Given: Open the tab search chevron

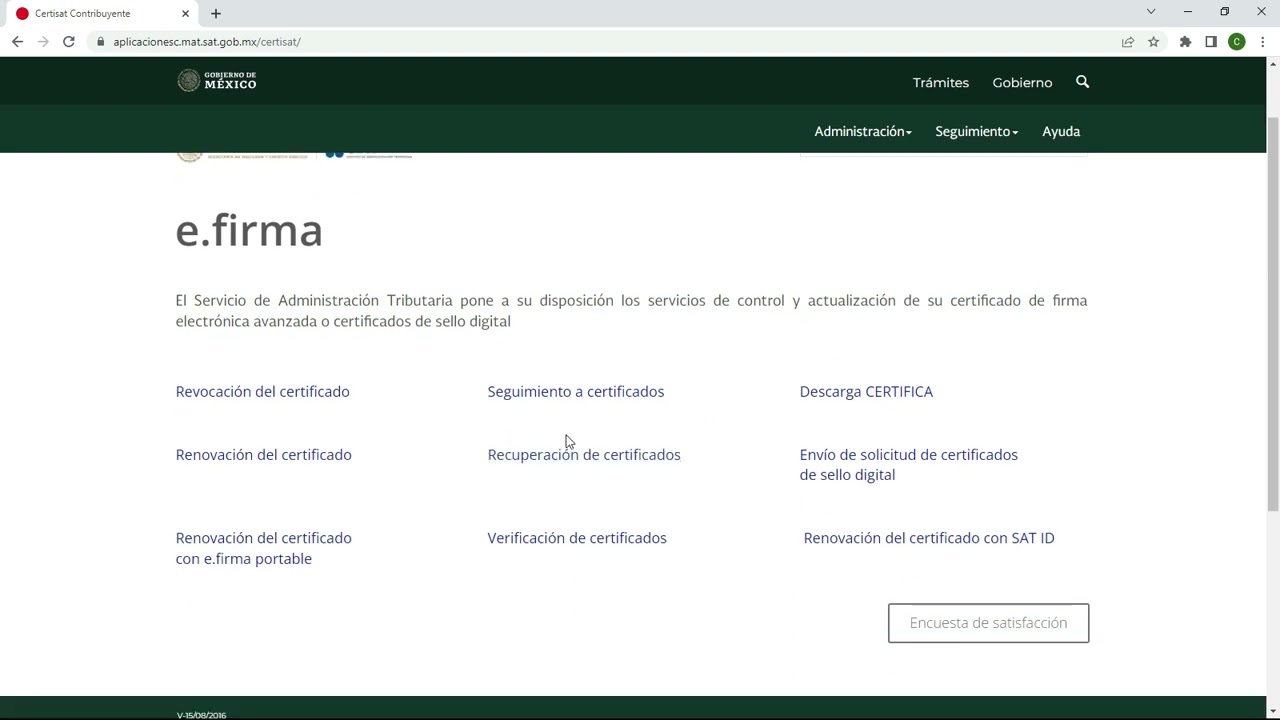Looking at the screenshot, I should 1151,11.
